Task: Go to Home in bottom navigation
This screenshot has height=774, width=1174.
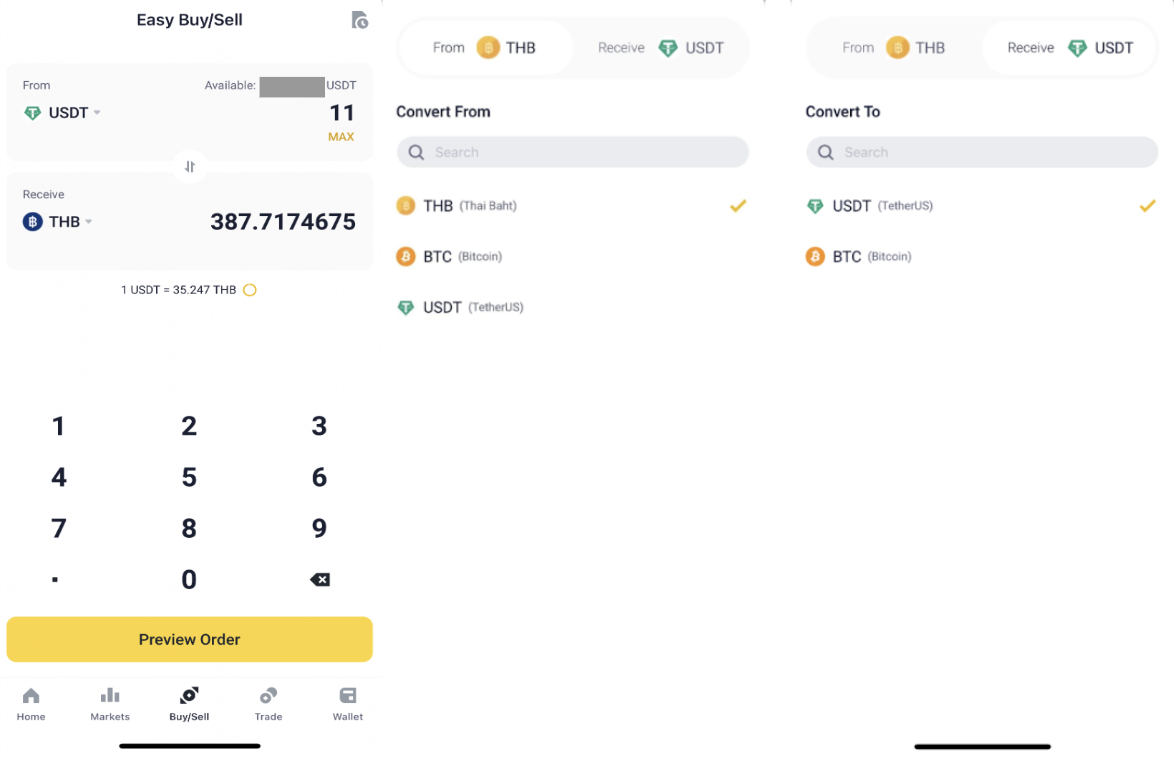Action: pos(31,704)
